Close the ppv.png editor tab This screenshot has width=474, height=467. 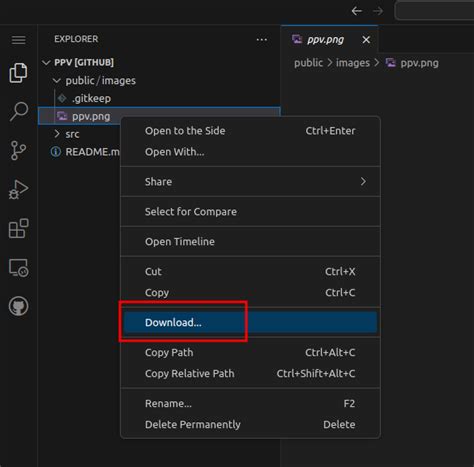point(366,40)
